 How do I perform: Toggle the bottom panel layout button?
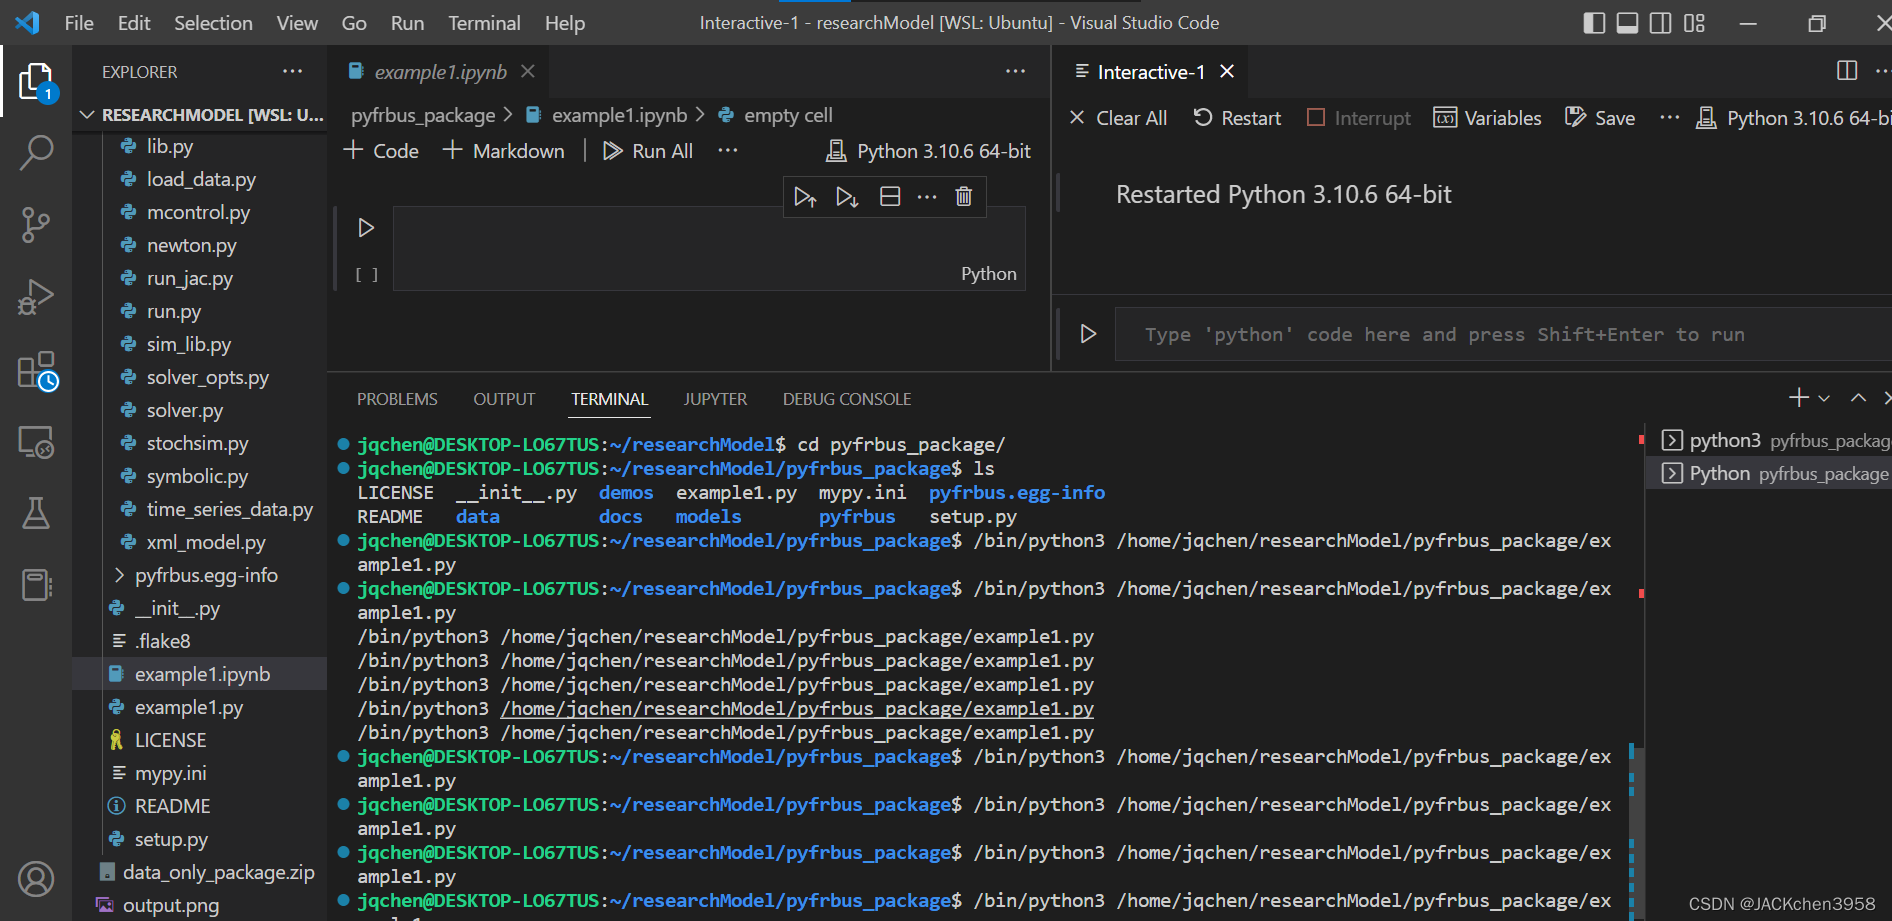click(x=1627, y=23)
